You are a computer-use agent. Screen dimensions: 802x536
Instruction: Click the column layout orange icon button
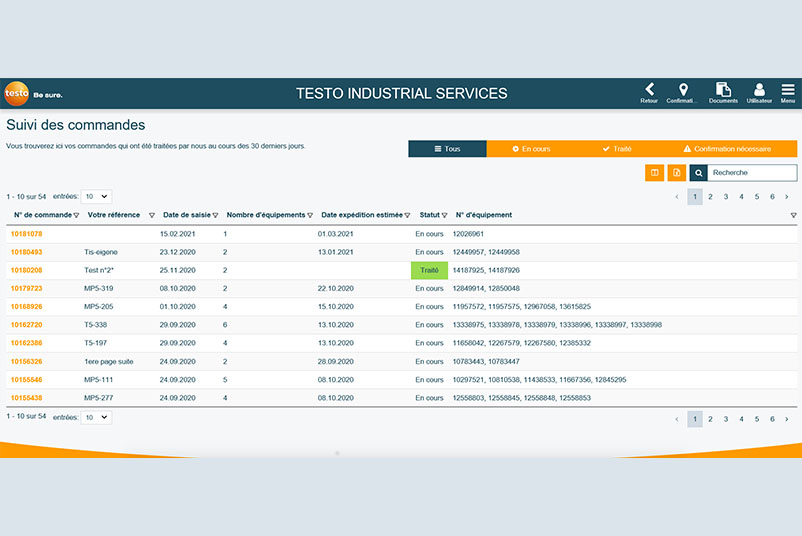click(x=654, y=173)
